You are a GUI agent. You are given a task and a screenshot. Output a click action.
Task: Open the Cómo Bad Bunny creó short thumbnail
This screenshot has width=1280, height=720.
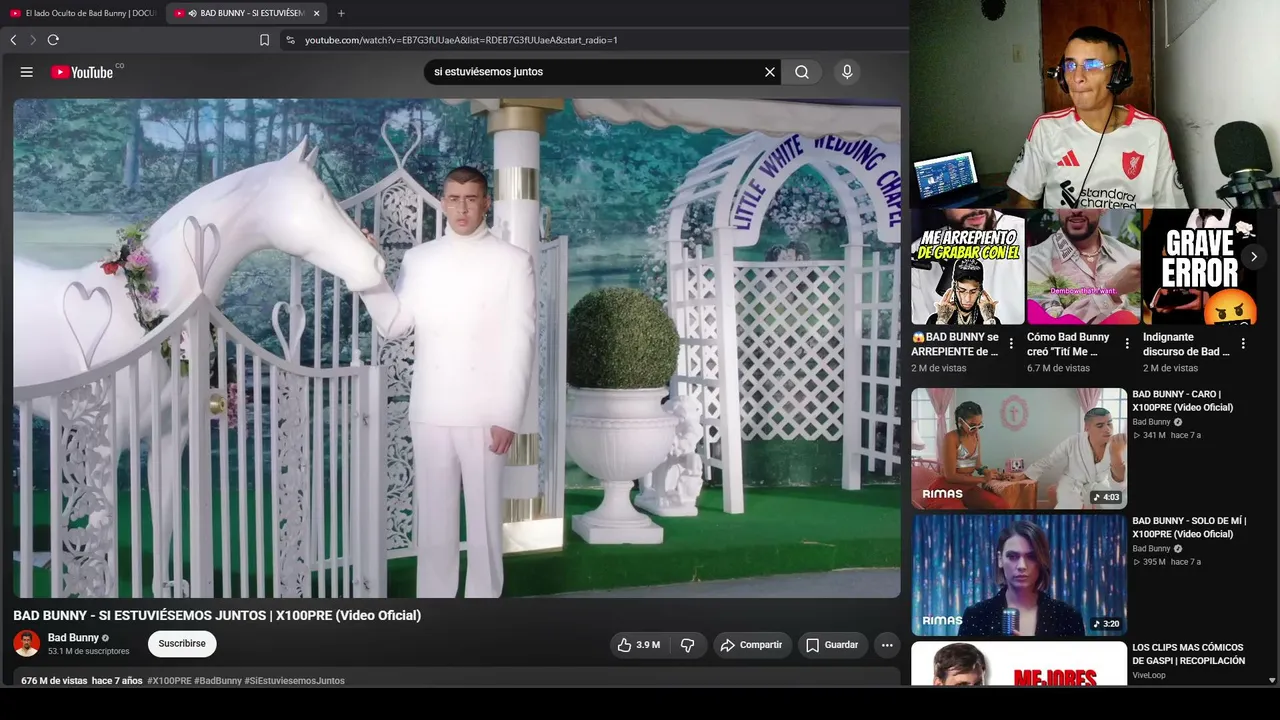tap(1083, 267)
